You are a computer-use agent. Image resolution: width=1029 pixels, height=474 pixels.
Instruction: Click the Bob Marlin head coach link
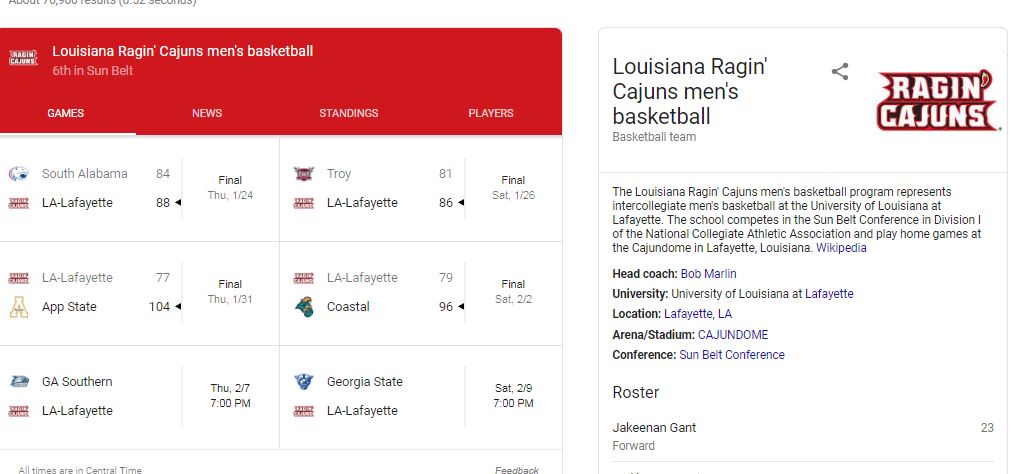[708, 274]
